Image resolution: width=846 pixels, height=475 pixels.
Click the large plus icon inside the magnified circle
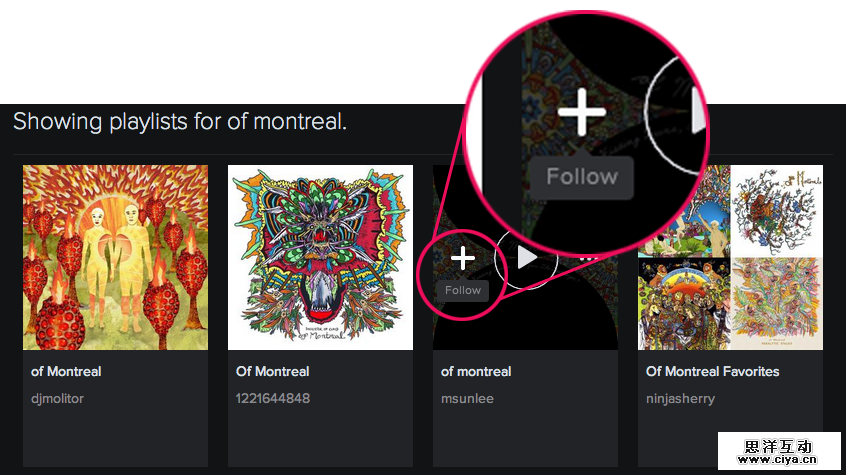click(x=582, y=113)
